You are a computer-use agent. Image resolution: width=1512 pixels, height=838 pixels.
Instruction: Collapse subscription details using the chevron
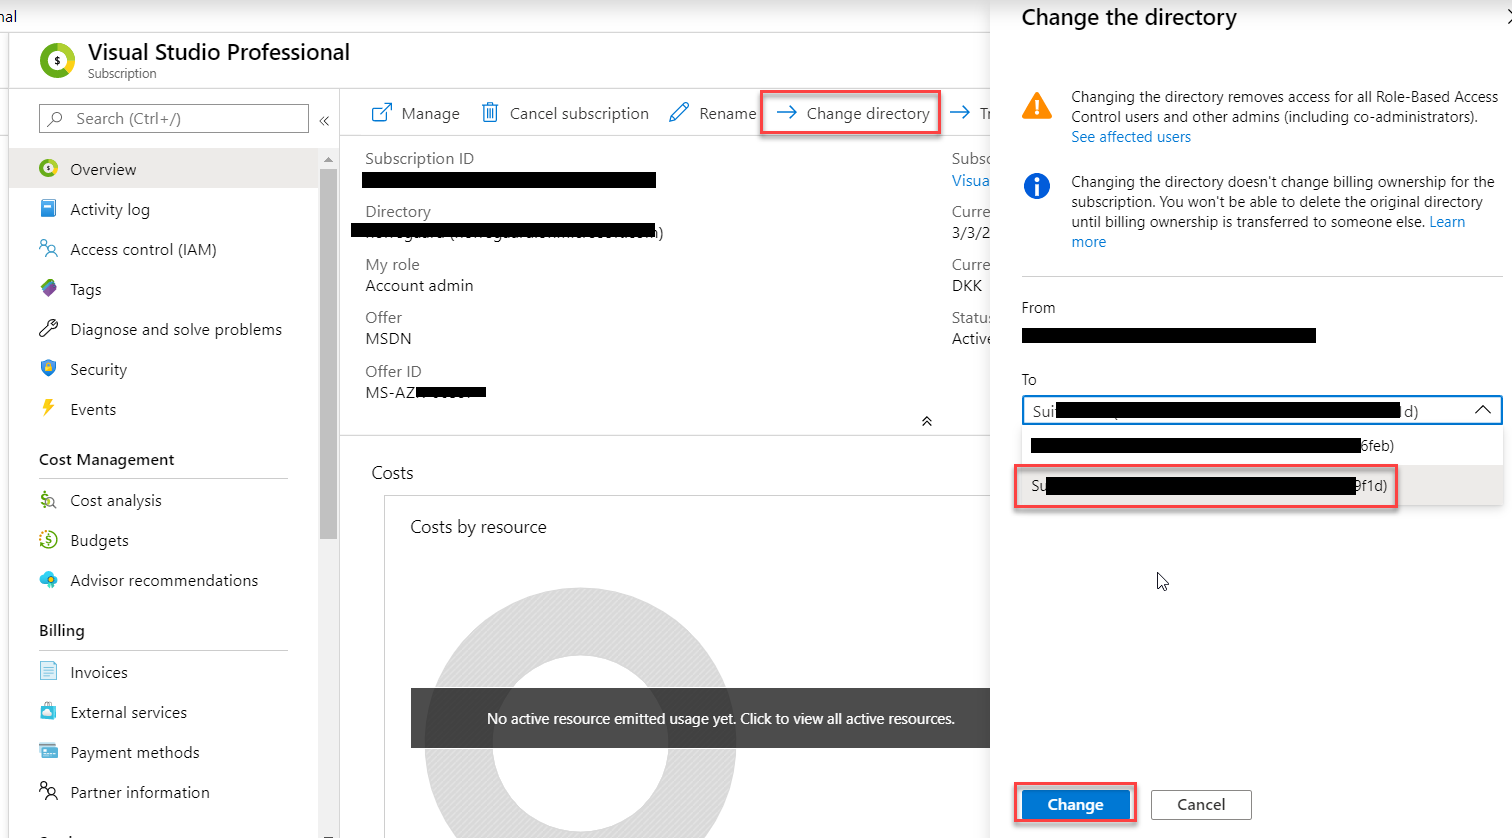pos(926,421)
